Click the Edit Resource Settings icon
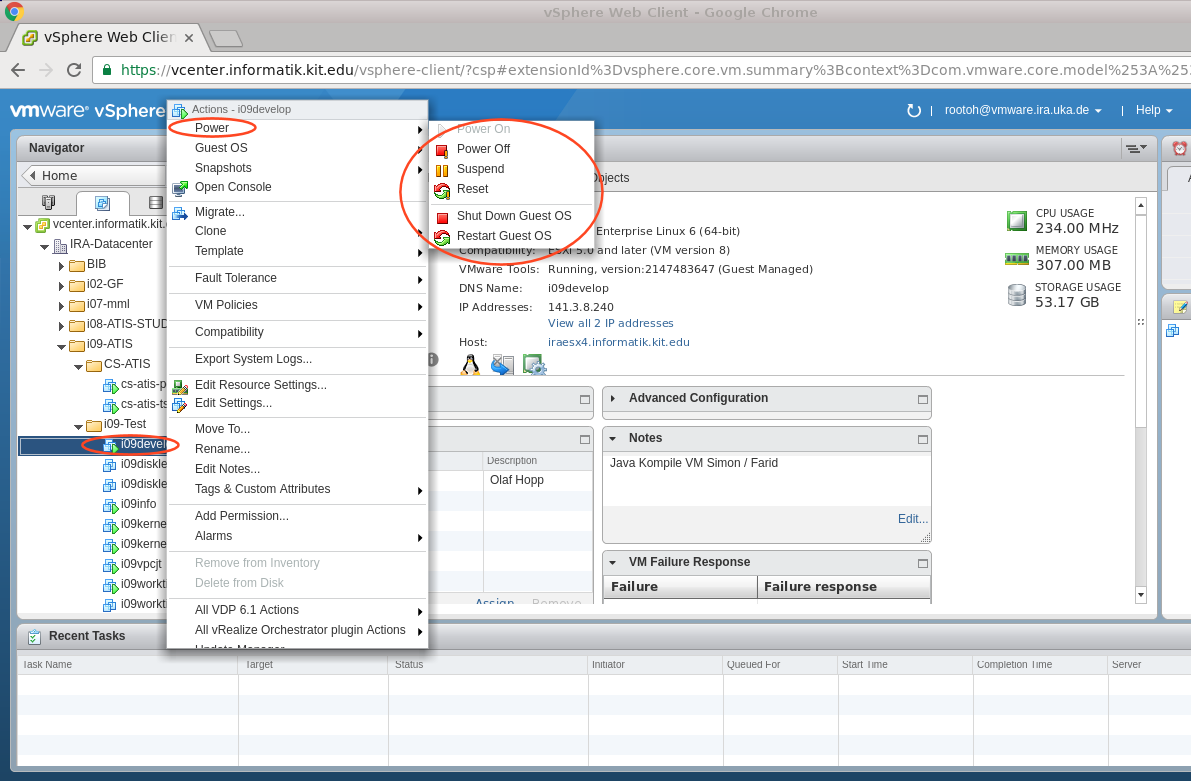Viewport: 1191px width, 781px height. pos(180,386)
